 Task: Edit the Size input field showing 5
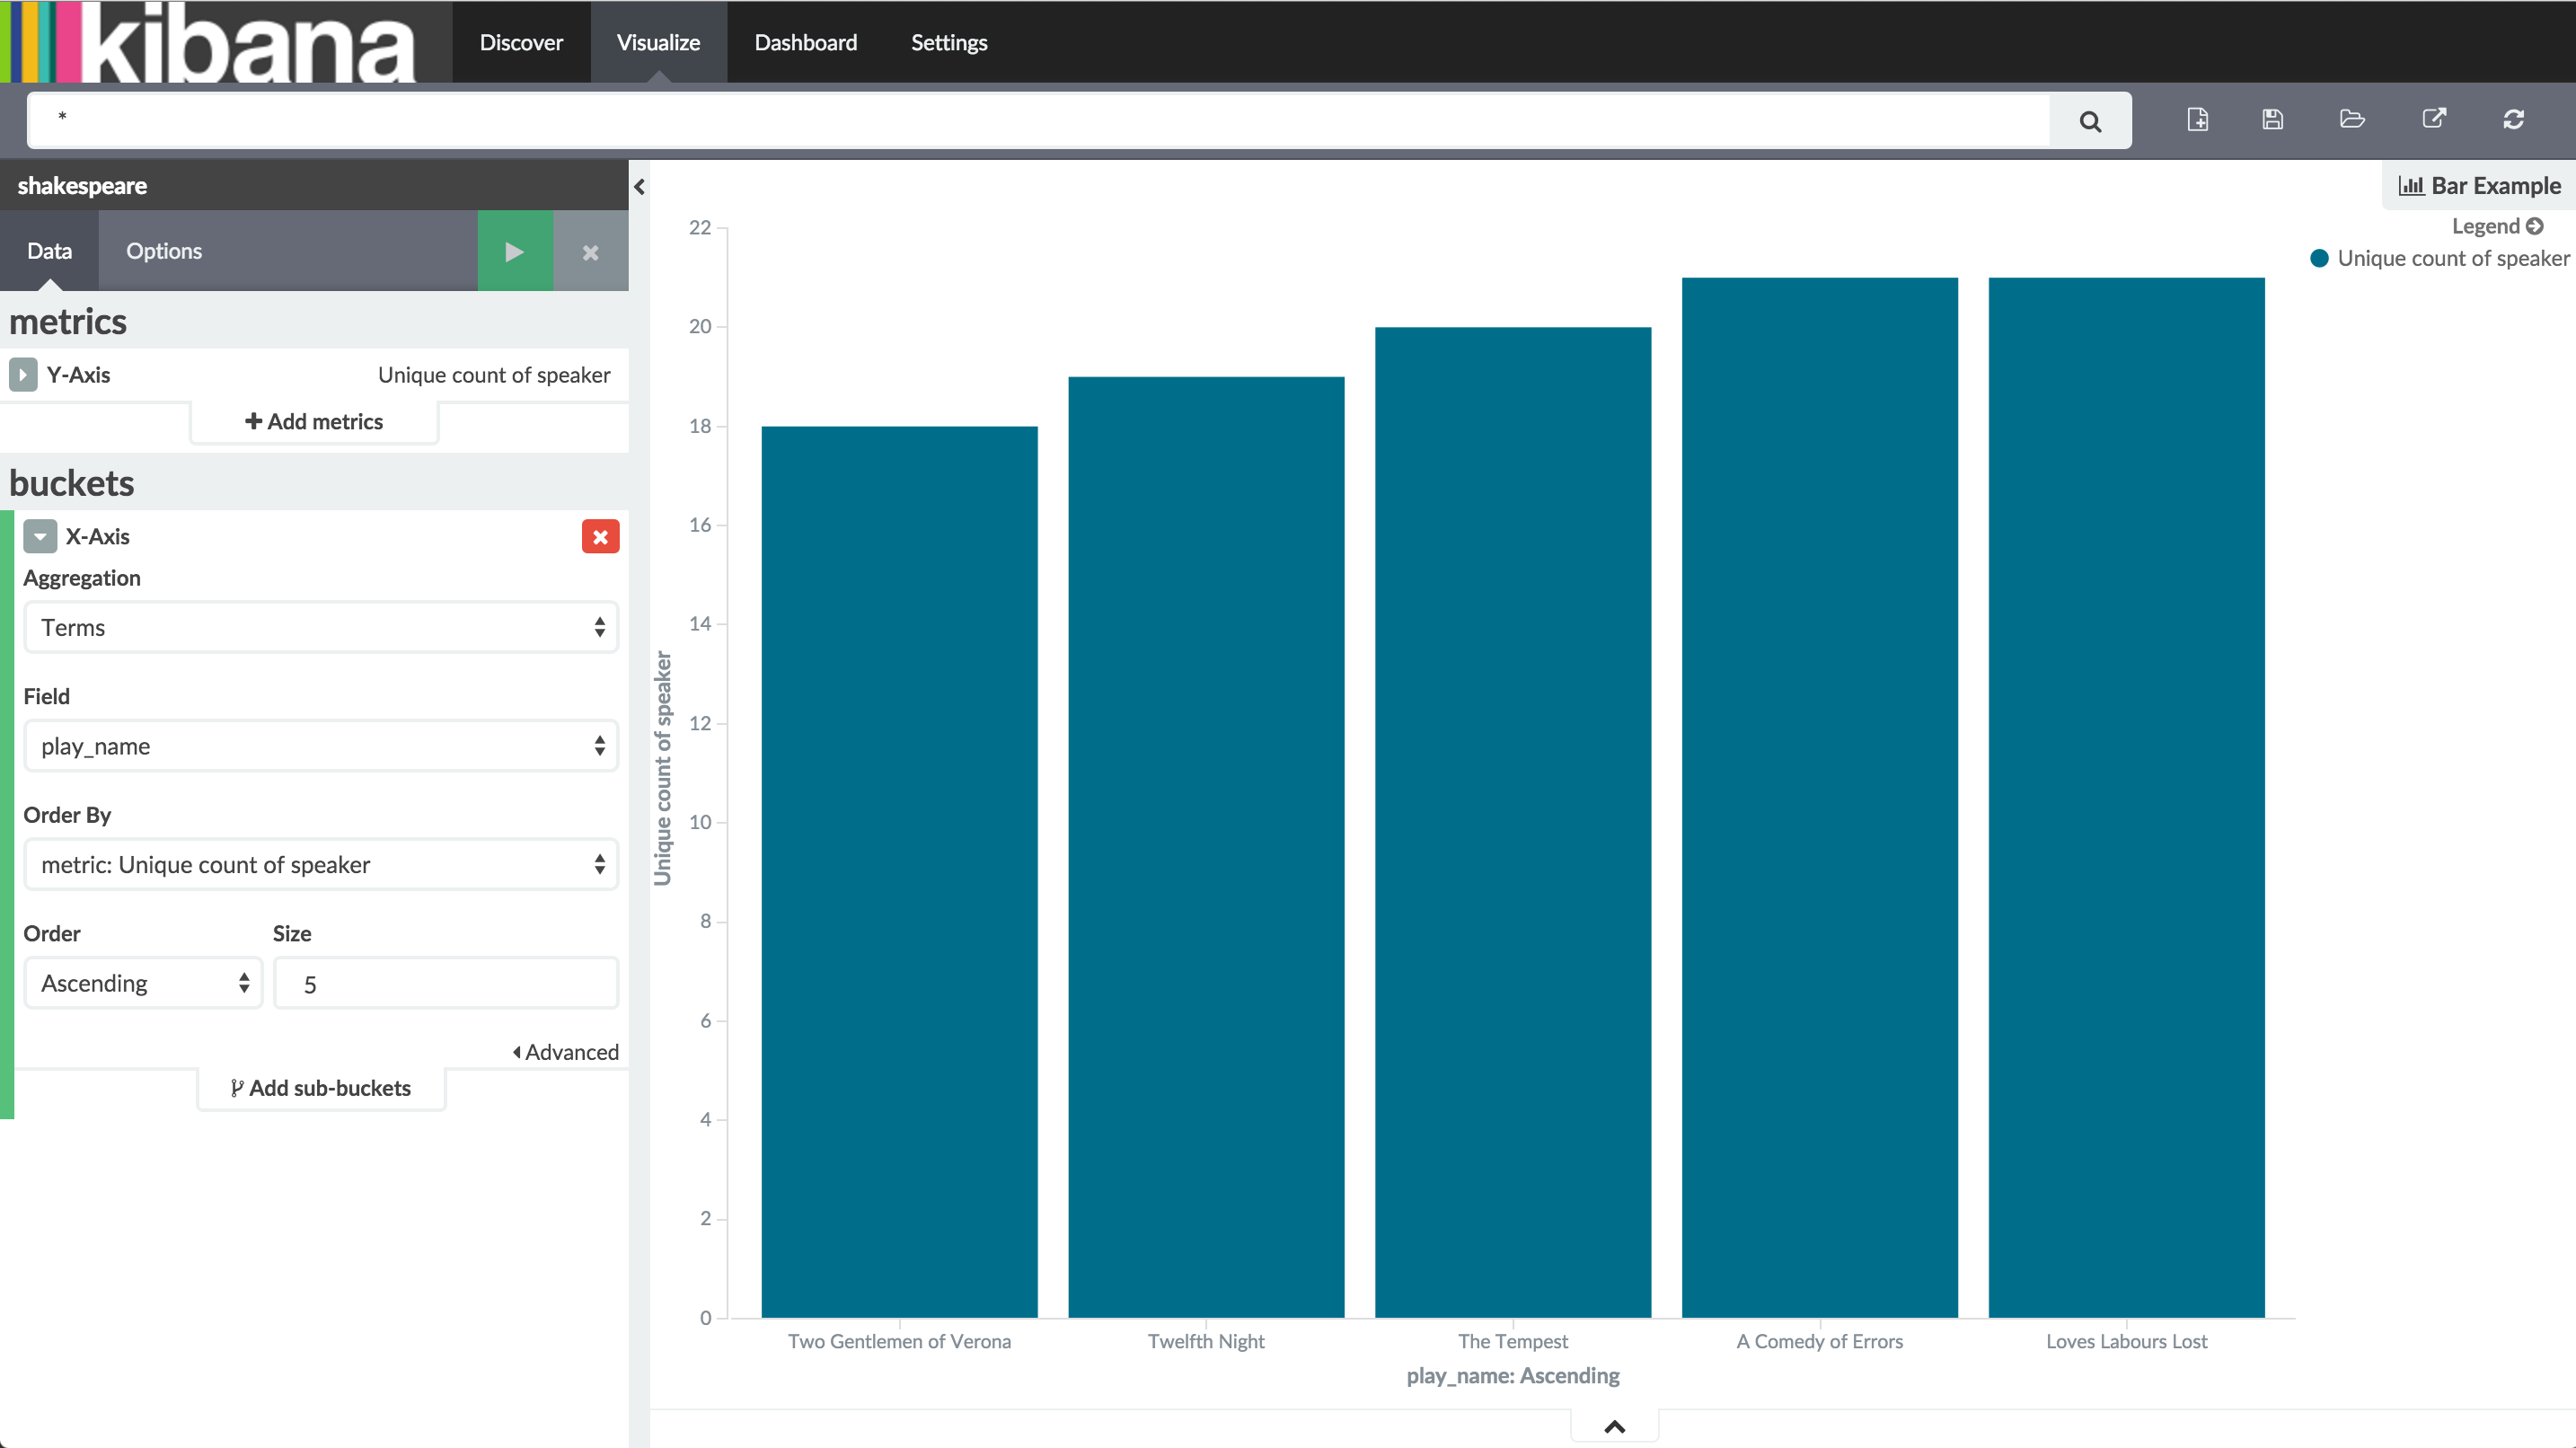pos(446,983)
